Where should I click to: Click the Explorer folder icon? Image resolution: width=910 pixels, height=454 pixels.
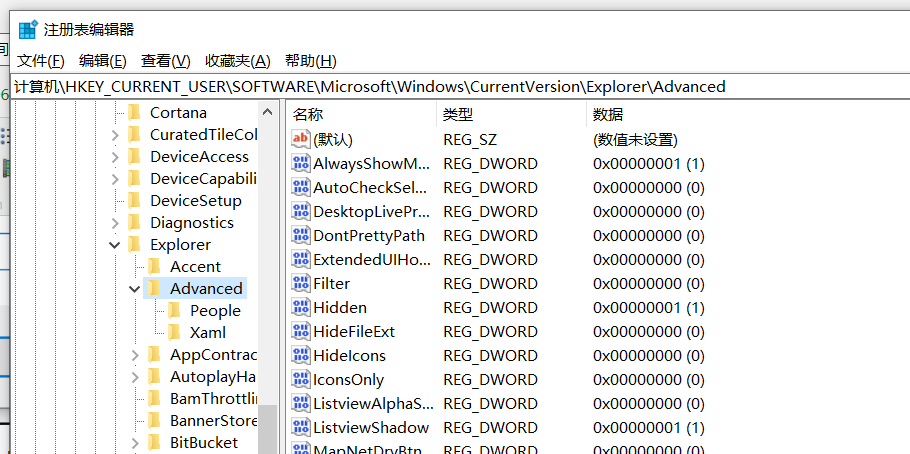(x=134, y=244)
